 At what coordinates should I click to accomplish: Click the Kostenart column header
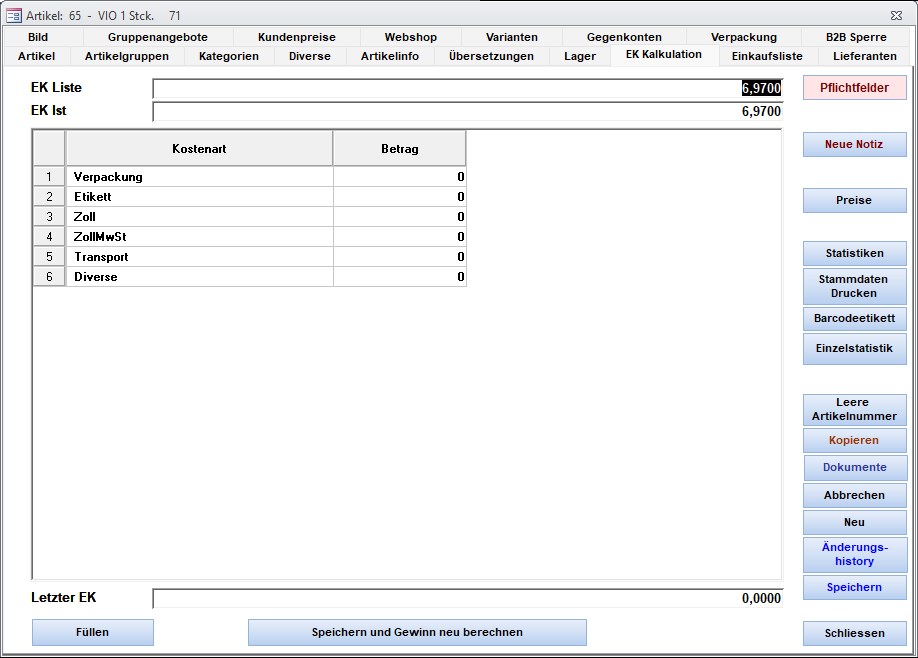[x=199, y=149]
